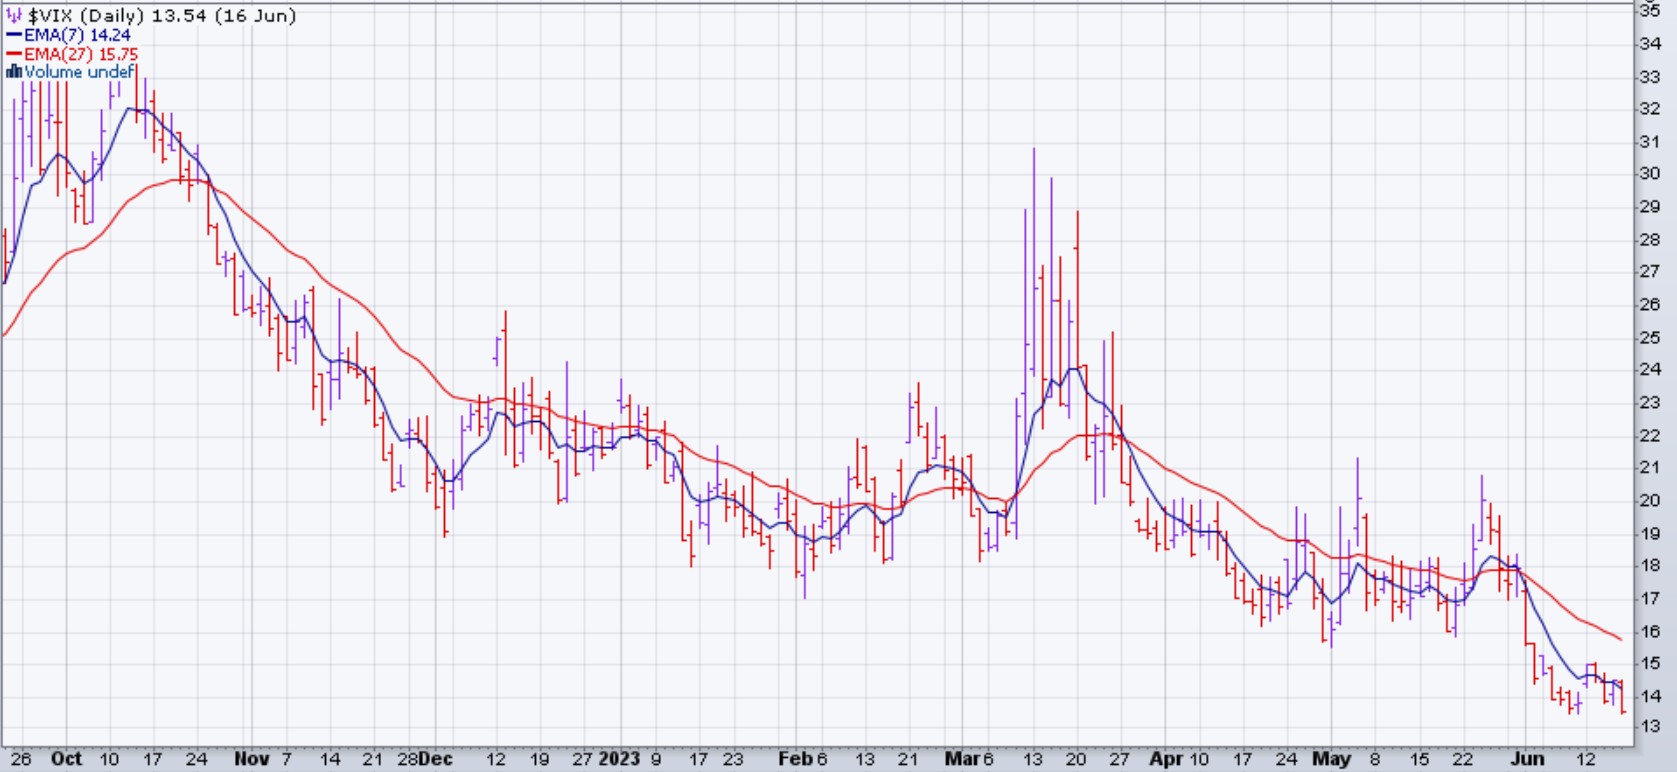
Task: Click the volume bars icon in legend
Action: (14, 72)
